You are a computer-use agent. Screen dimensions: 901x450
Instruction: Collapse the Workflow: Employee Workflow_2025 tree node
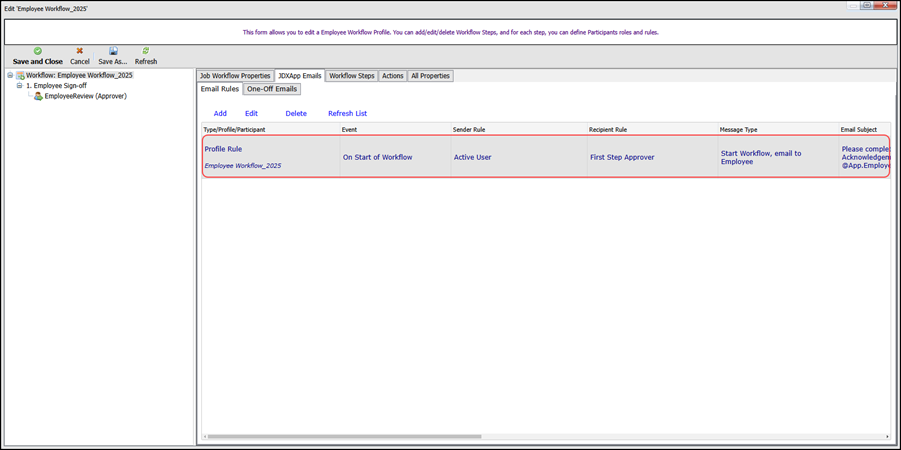point(10,76)
